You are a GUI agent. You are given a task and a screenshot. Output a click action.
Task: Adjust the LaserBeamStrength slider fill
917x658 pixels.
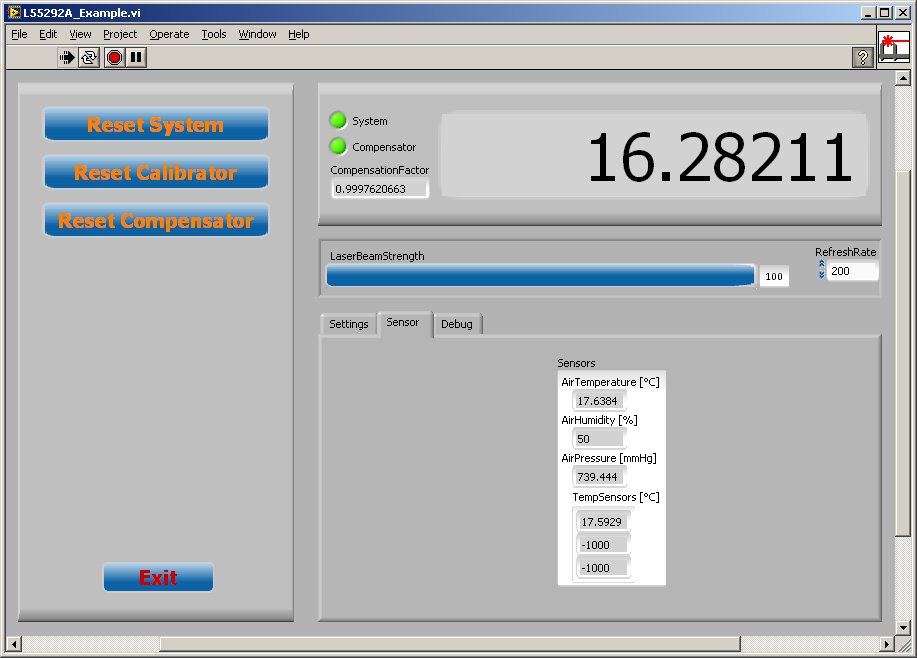pyautogui.click(x=540, y=276)
